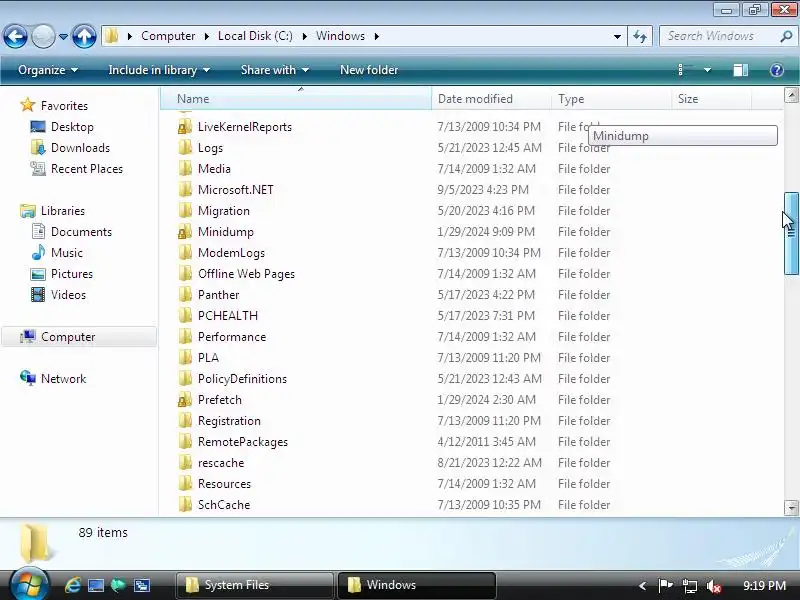800x600 pixels.
Task: Toggle the preview pane icon
Action: (740, 70)
